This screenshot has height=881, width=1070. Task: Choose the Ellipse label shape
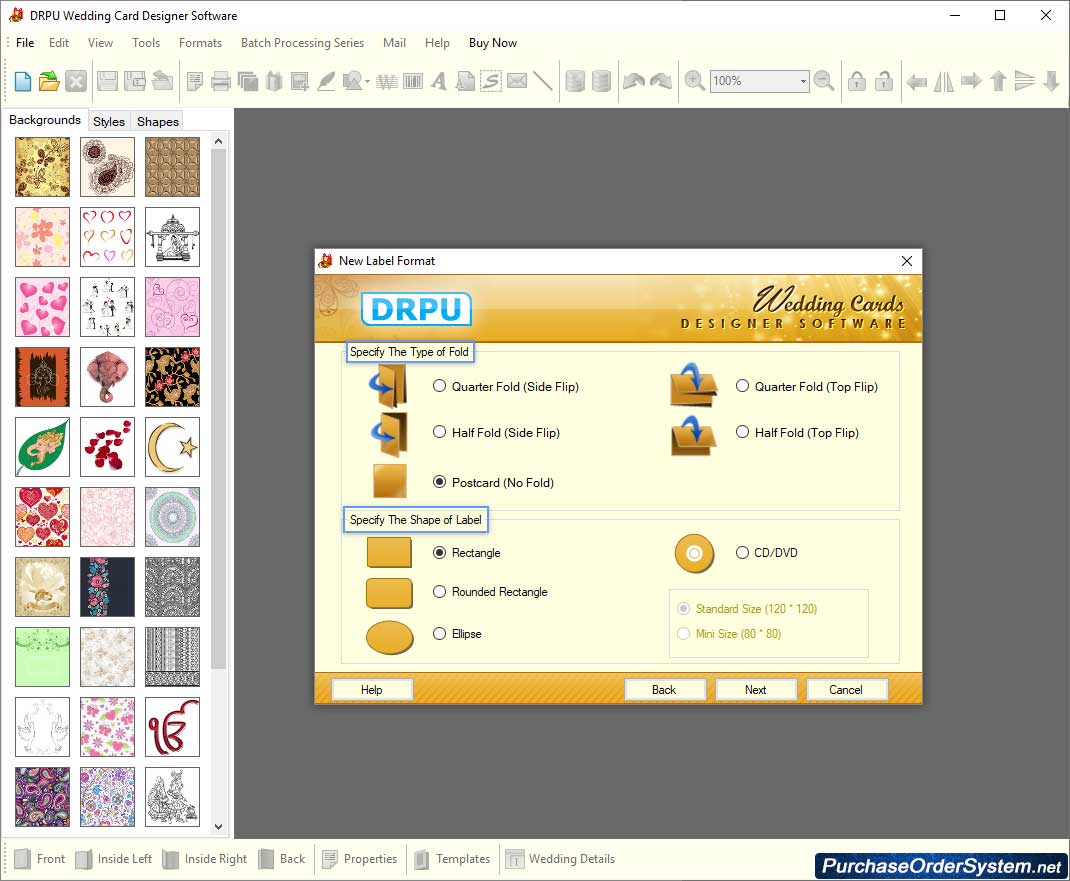tap(439, 633)
